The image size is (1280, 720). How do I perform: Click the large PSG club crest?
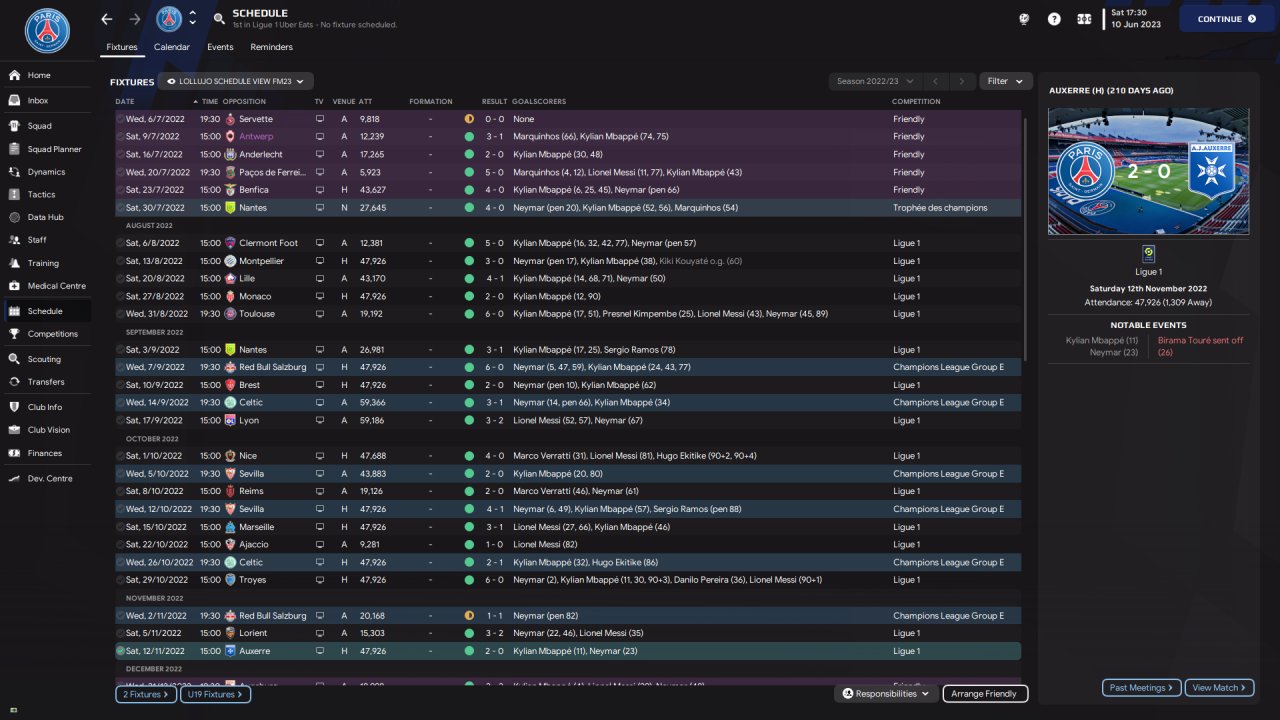(x=47, y=31)
